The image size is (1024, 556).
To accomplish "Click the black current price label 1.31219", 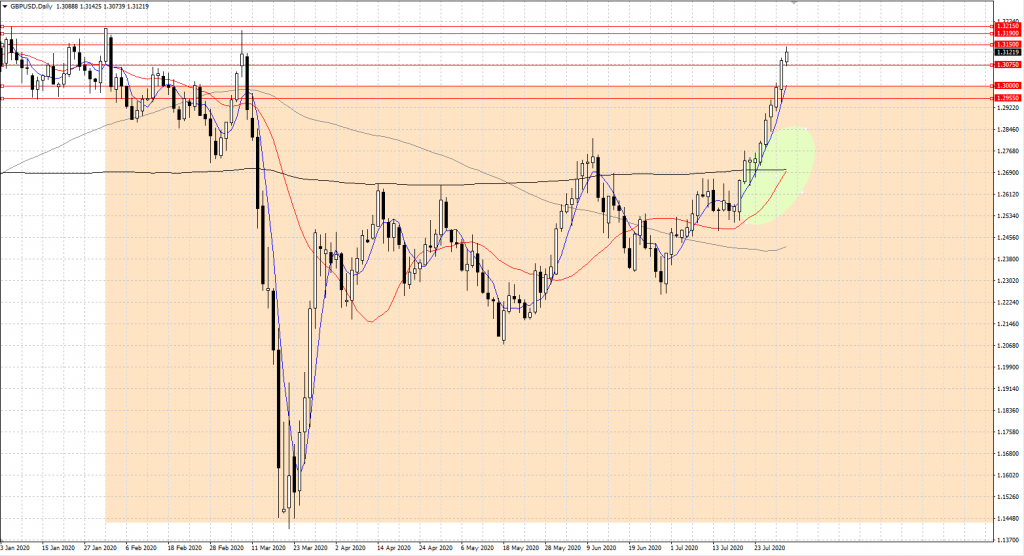I will pos(1005,53).
